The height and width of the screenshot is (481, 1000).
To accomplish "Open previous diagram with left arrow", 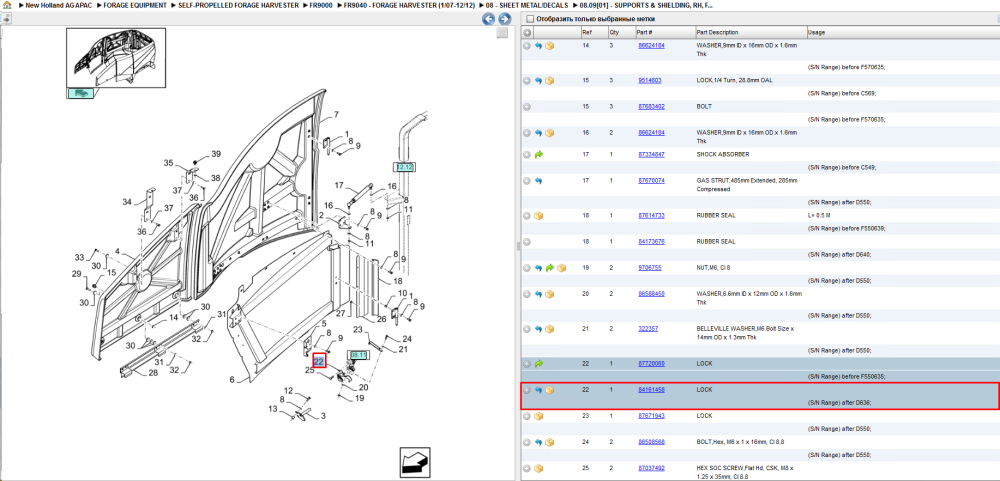I will click(x=489, y=19).
